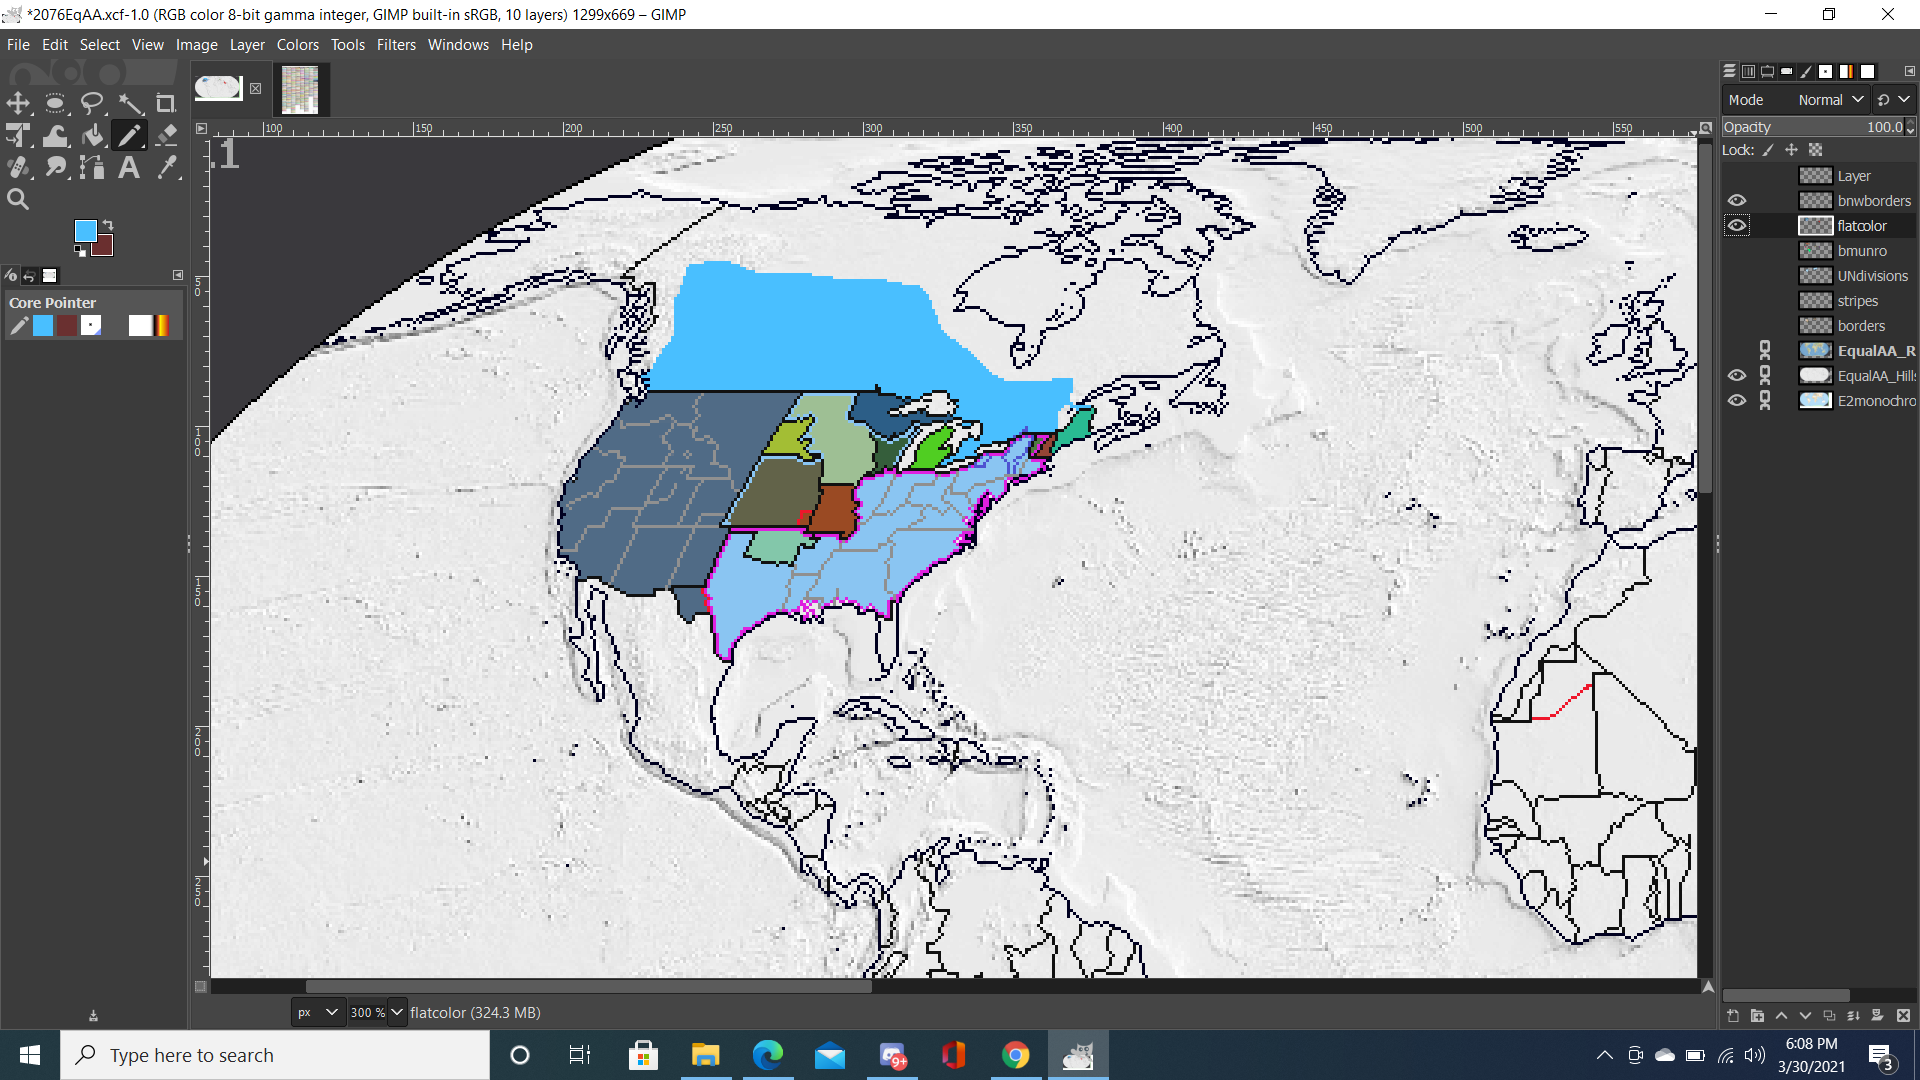The height and width of the screenshot is (1080, 1920).
Task: Select the Ellipse Select tool
Action: pyautogui.click(x=55, y=103)
